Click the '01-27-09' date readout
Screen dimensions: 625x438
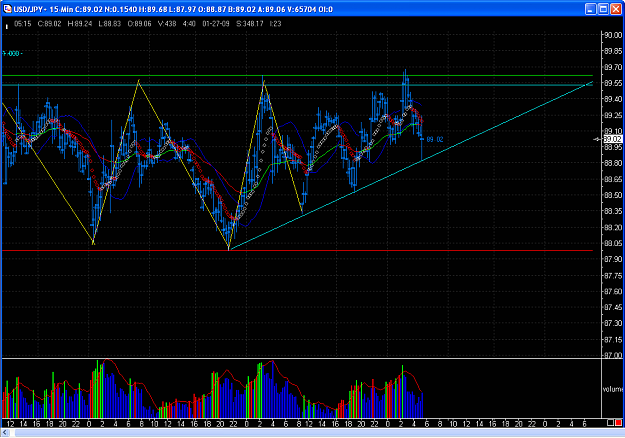pos(216,24)
